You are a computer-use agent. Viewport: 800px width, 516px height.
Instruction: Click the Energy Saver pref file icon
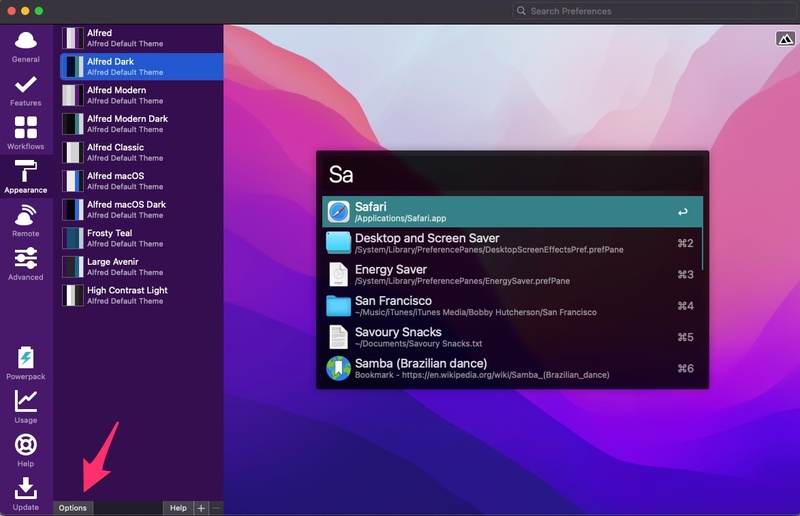[338, 275]
